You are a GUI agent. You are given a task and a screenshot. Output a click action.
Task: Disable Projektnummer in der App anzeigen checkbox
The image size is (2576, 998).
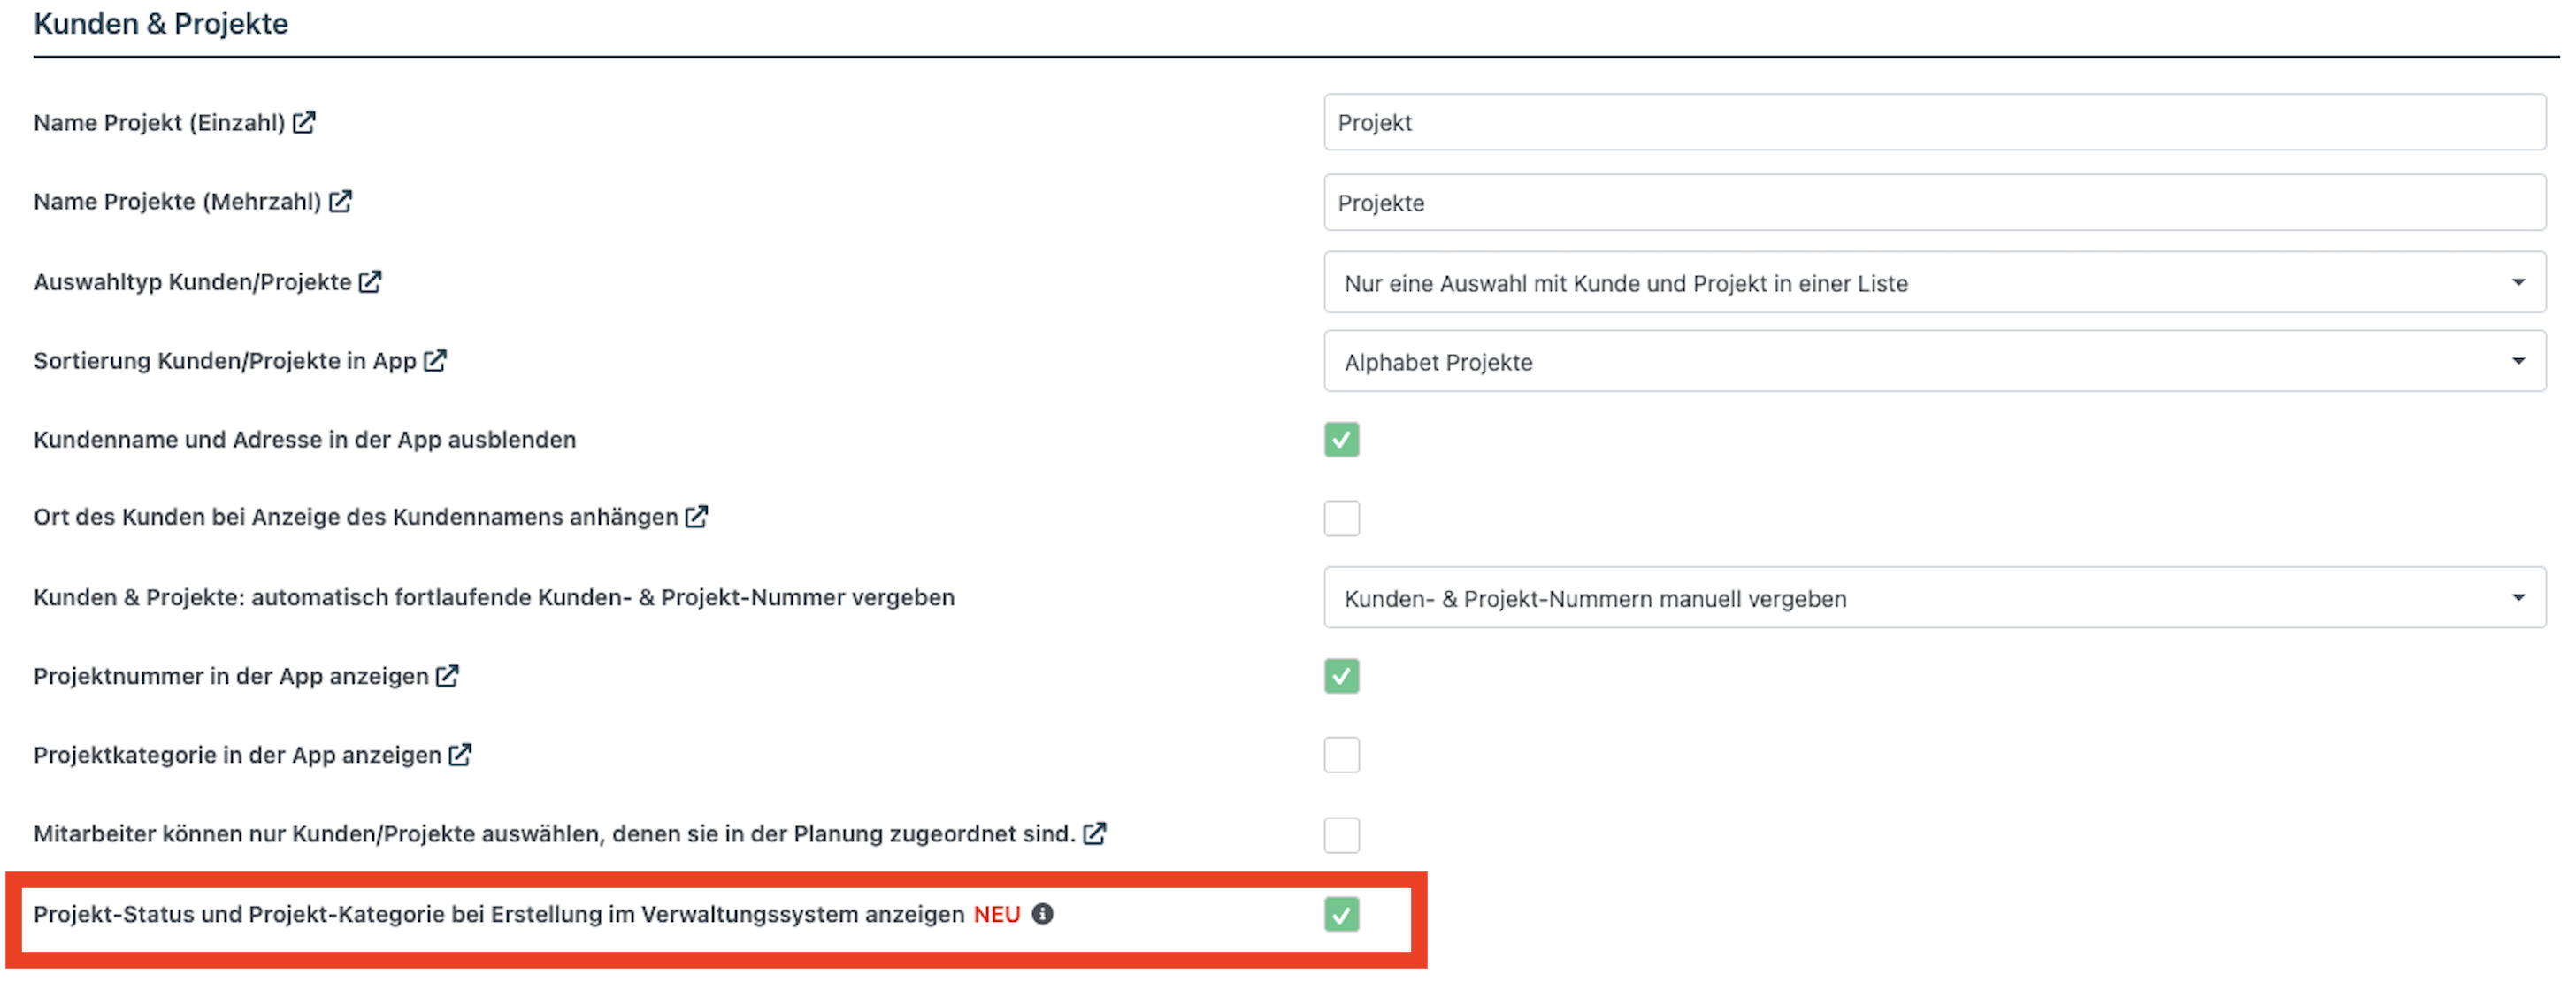point(1341,677)
